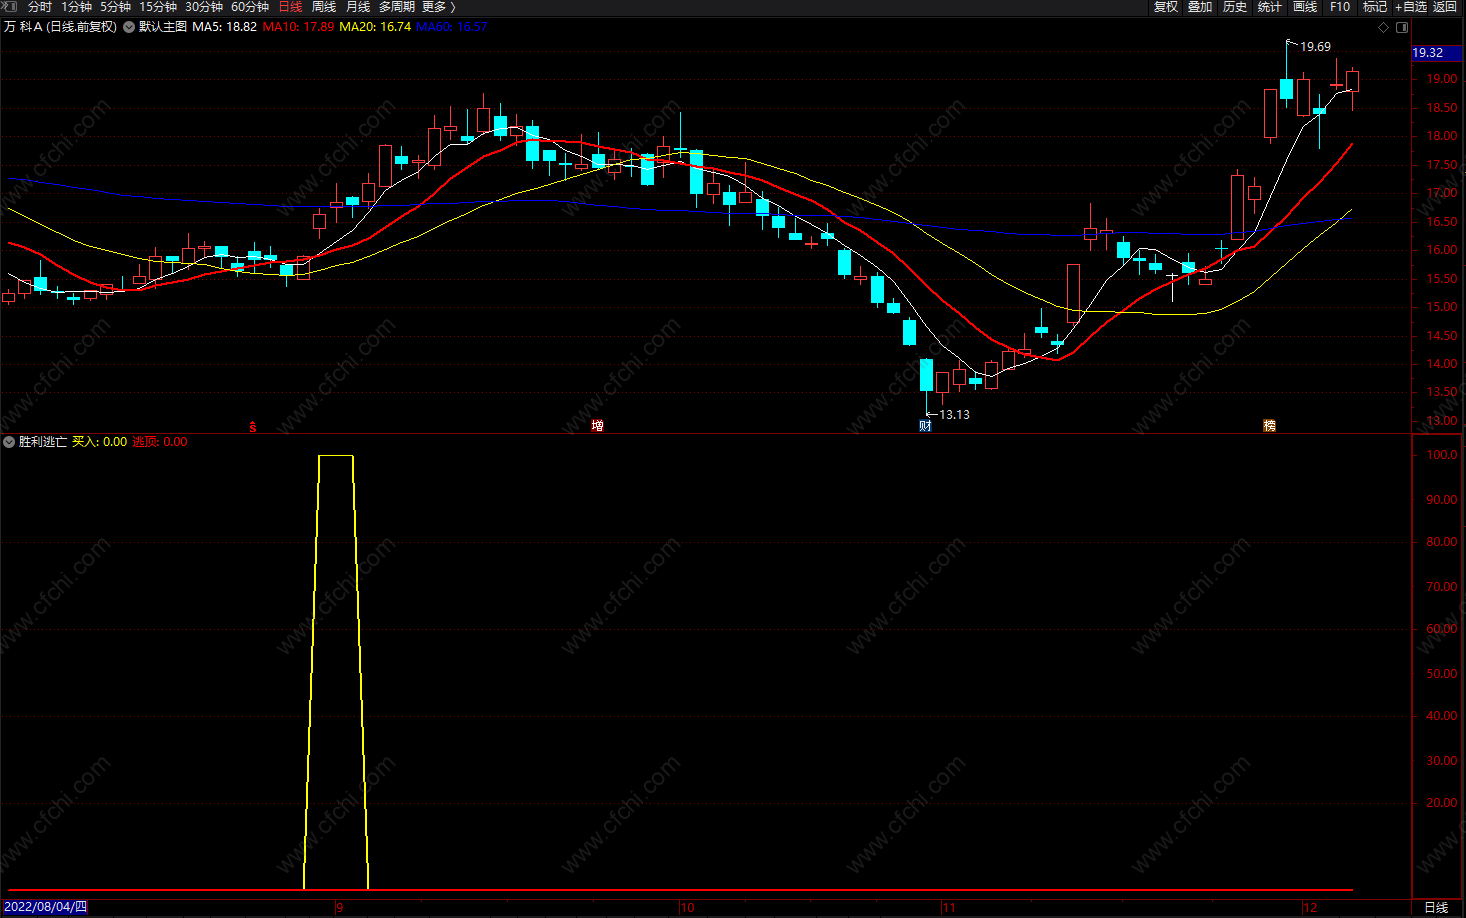Select the 60分钟 period
The width and height of the screenshot is (1466, 918).
(x=250, y=6)
